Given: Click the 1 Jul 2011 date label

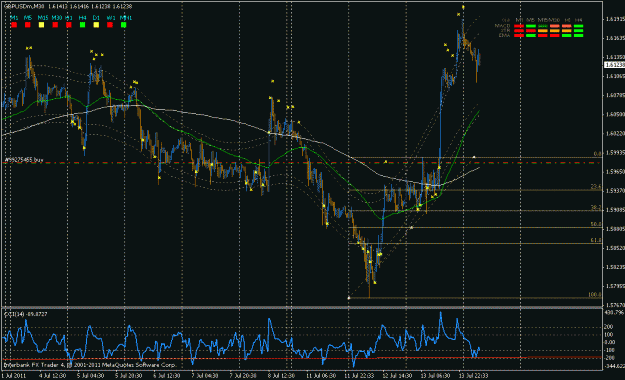Looking at the screenshot, I should coord(14,376).
